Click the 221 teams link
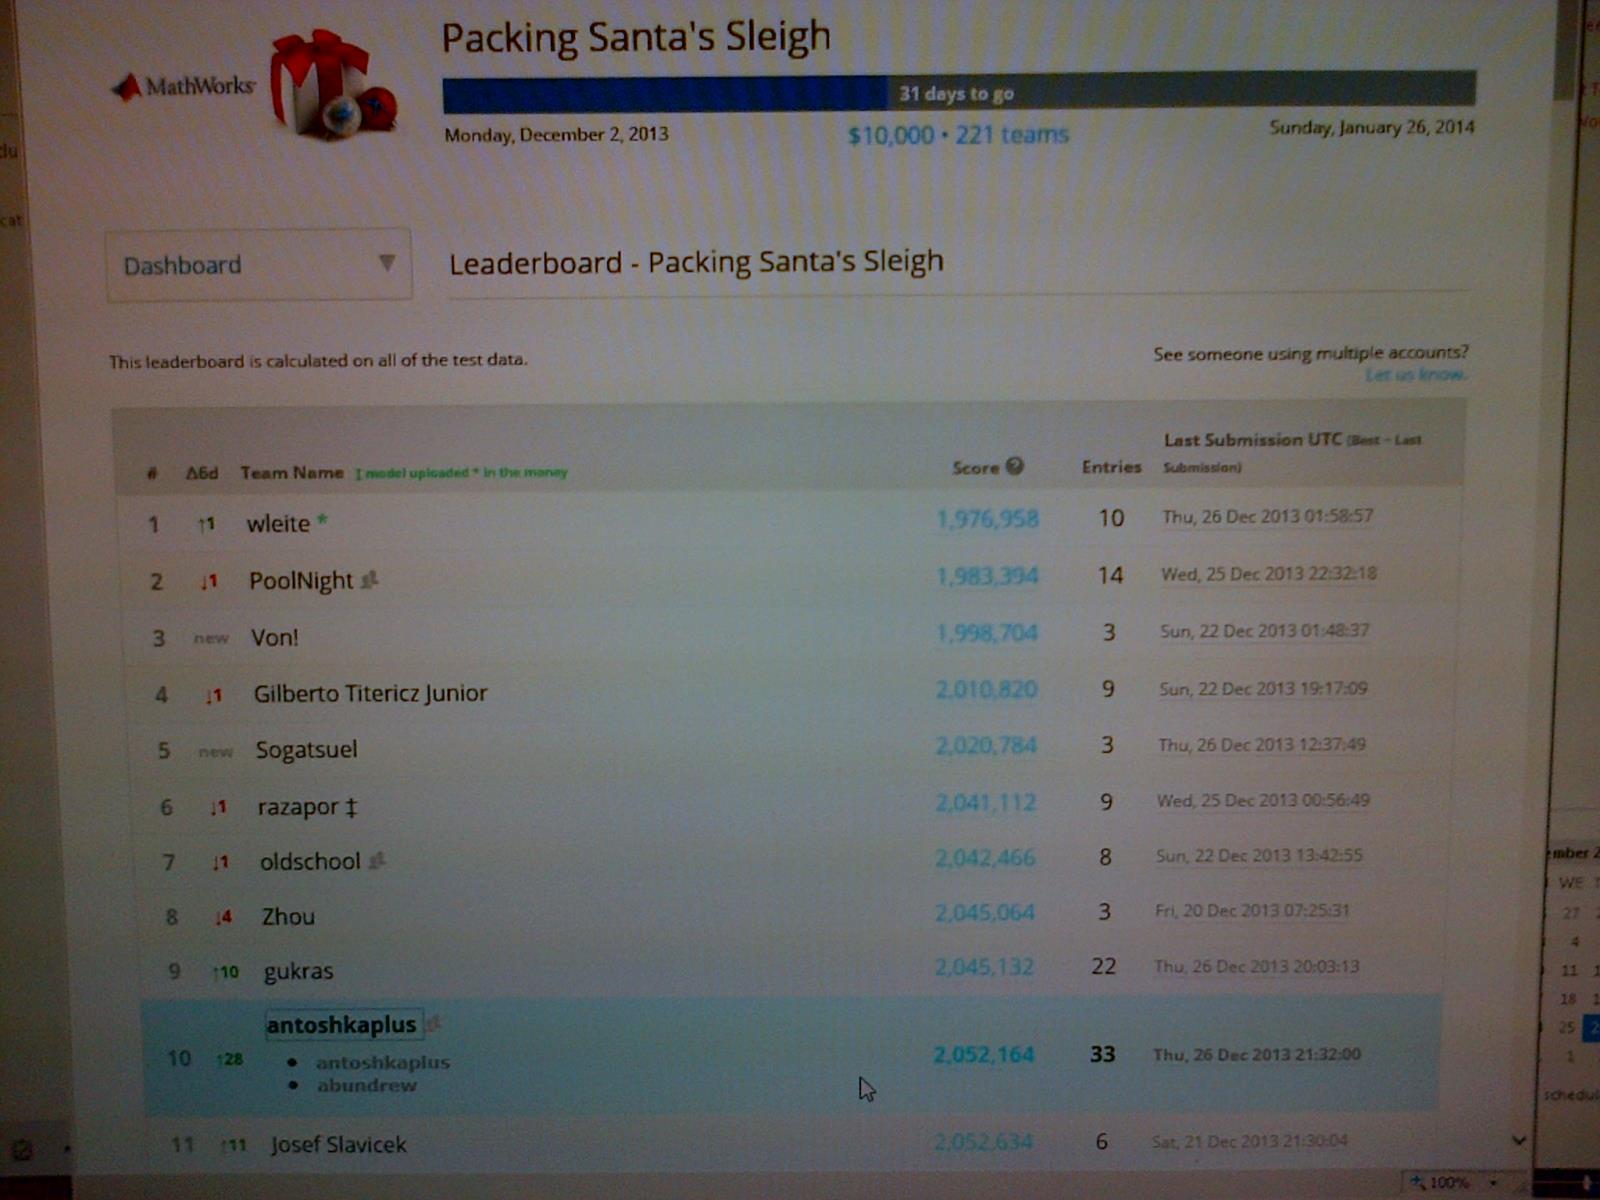Viewport: 1600px width, 1200px height. [1012, 135]
